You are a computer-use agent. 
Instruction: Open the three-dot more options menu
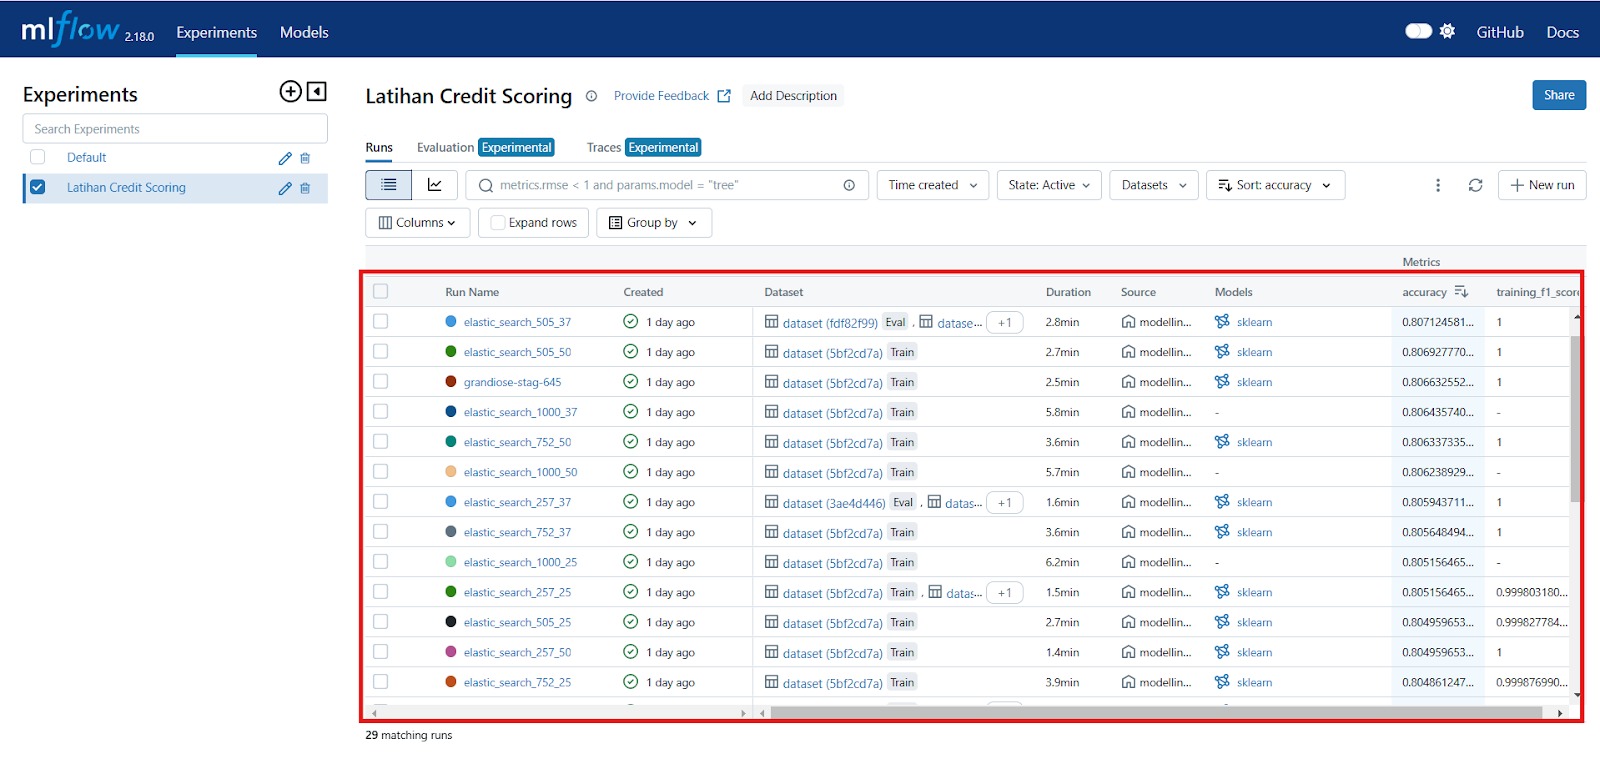(1438, 185)
